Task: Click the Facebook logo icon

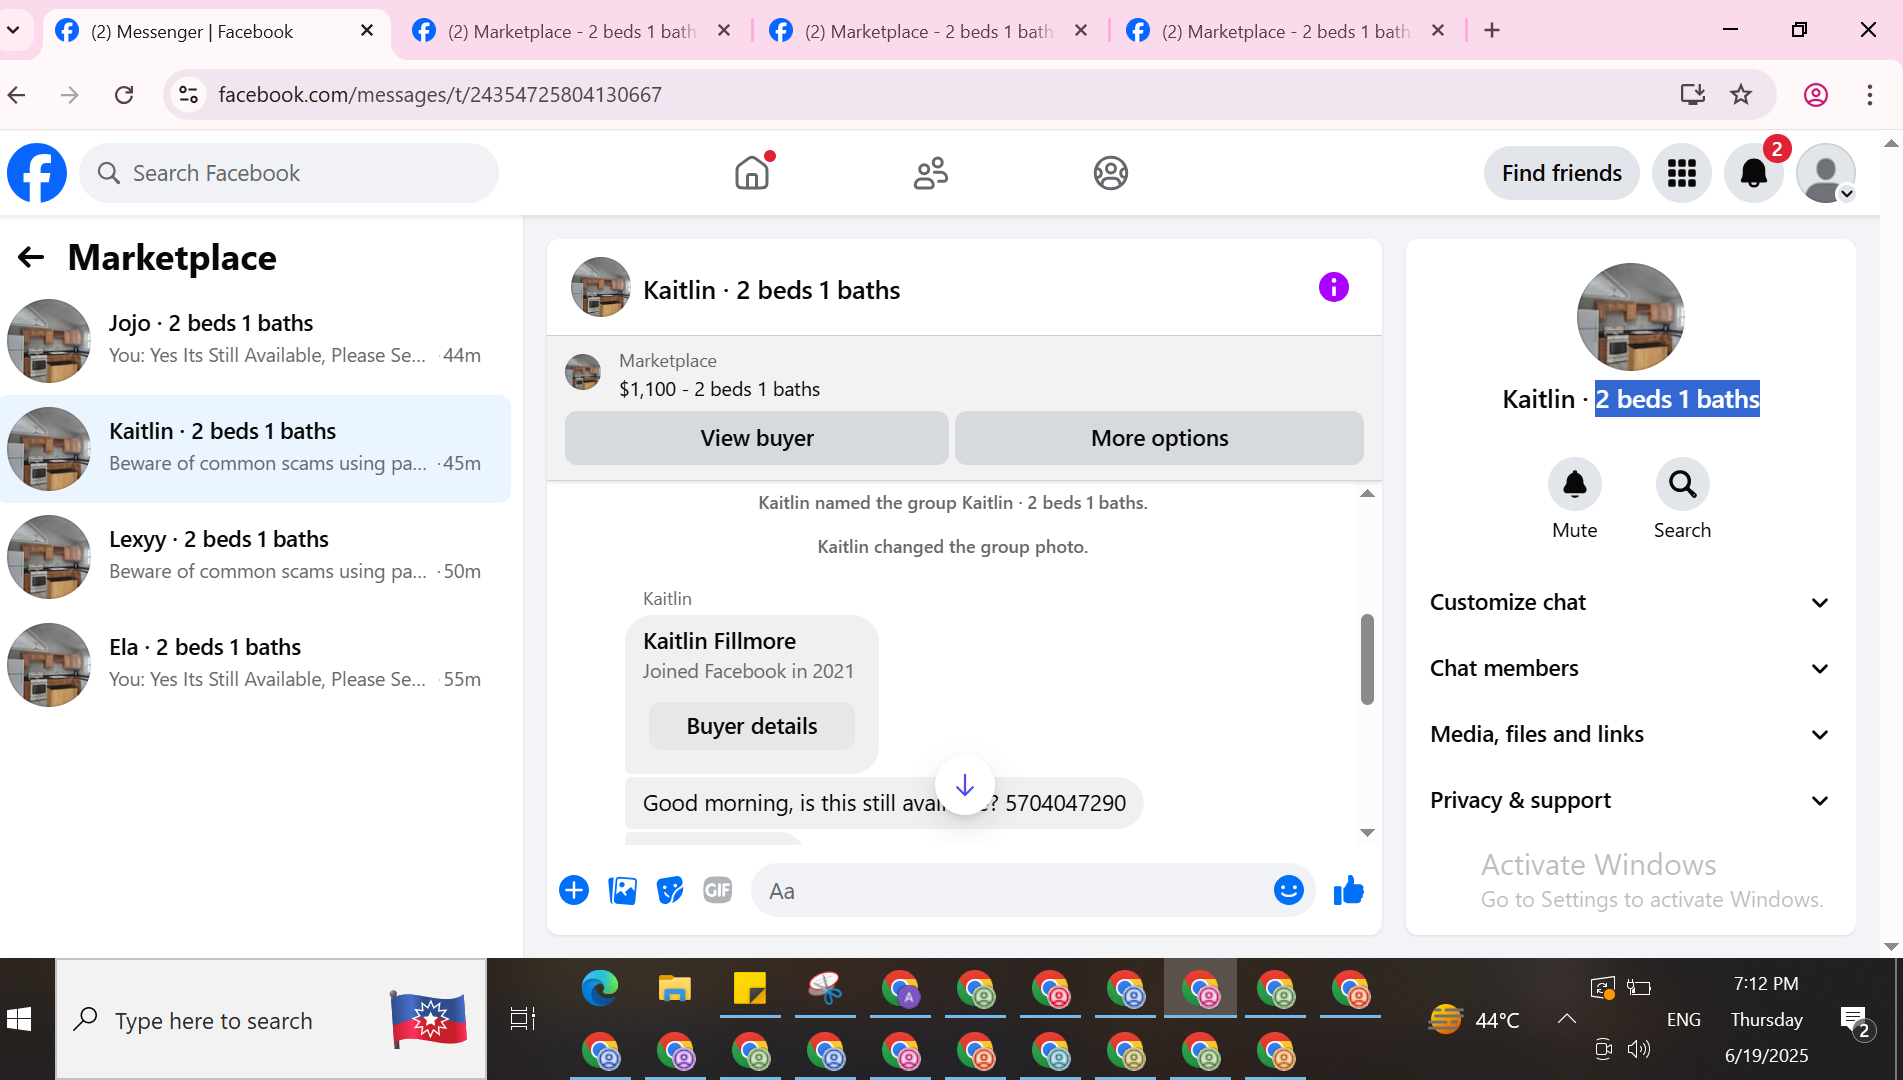Action: click(x=37, y=173)
